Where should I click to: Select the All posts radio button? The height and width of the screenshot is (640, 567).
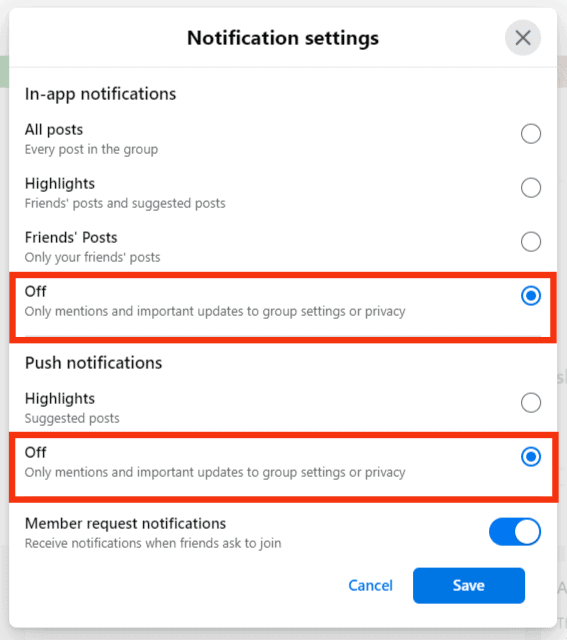click(531, 134)
